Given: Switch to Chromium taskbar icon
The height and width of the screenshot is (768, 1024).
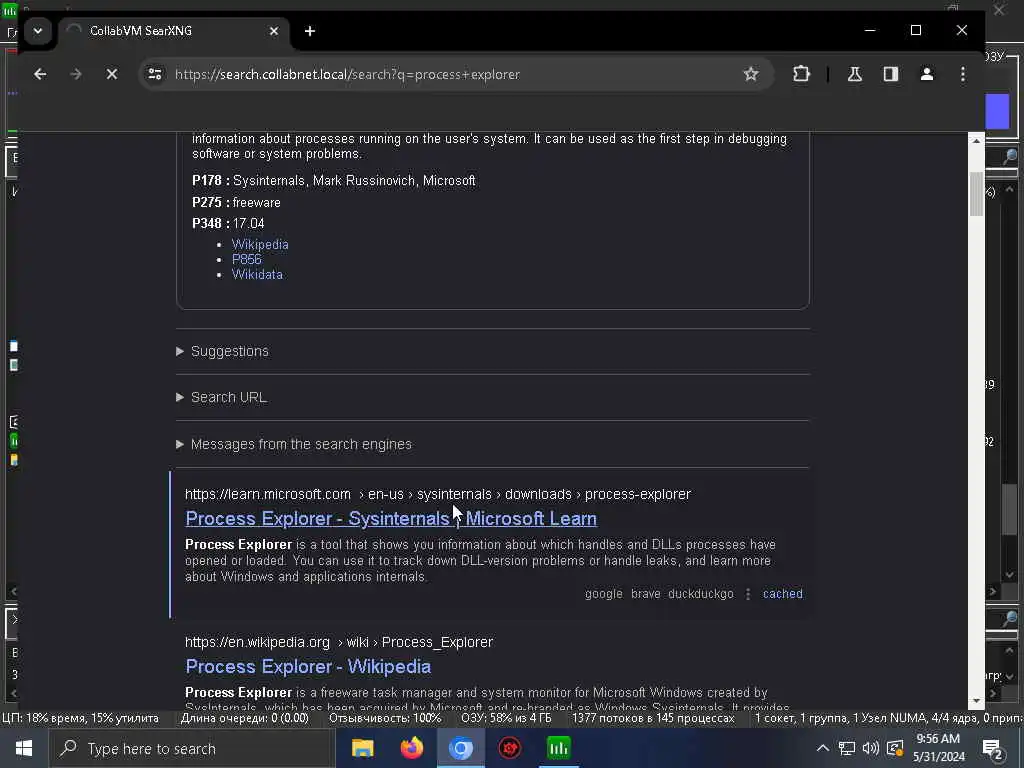Looking at the screenshot, I should 460,748.
